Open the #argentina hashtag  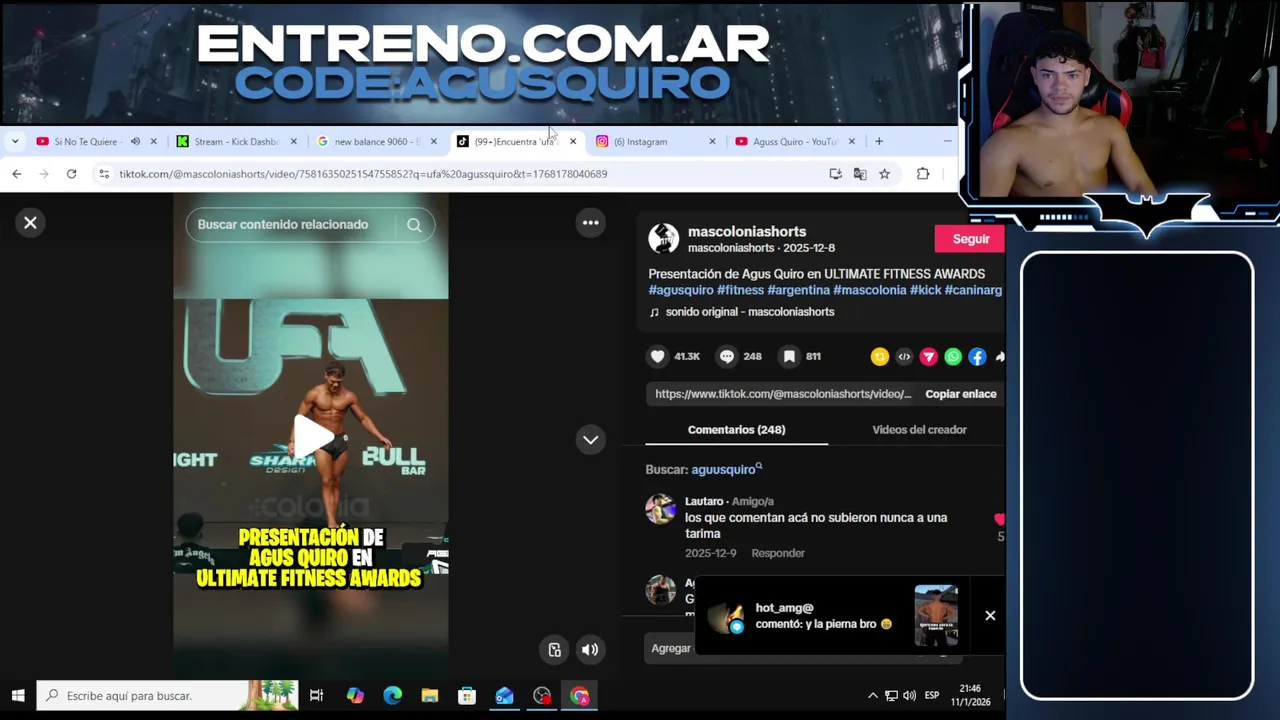click(x=799, y=290)
